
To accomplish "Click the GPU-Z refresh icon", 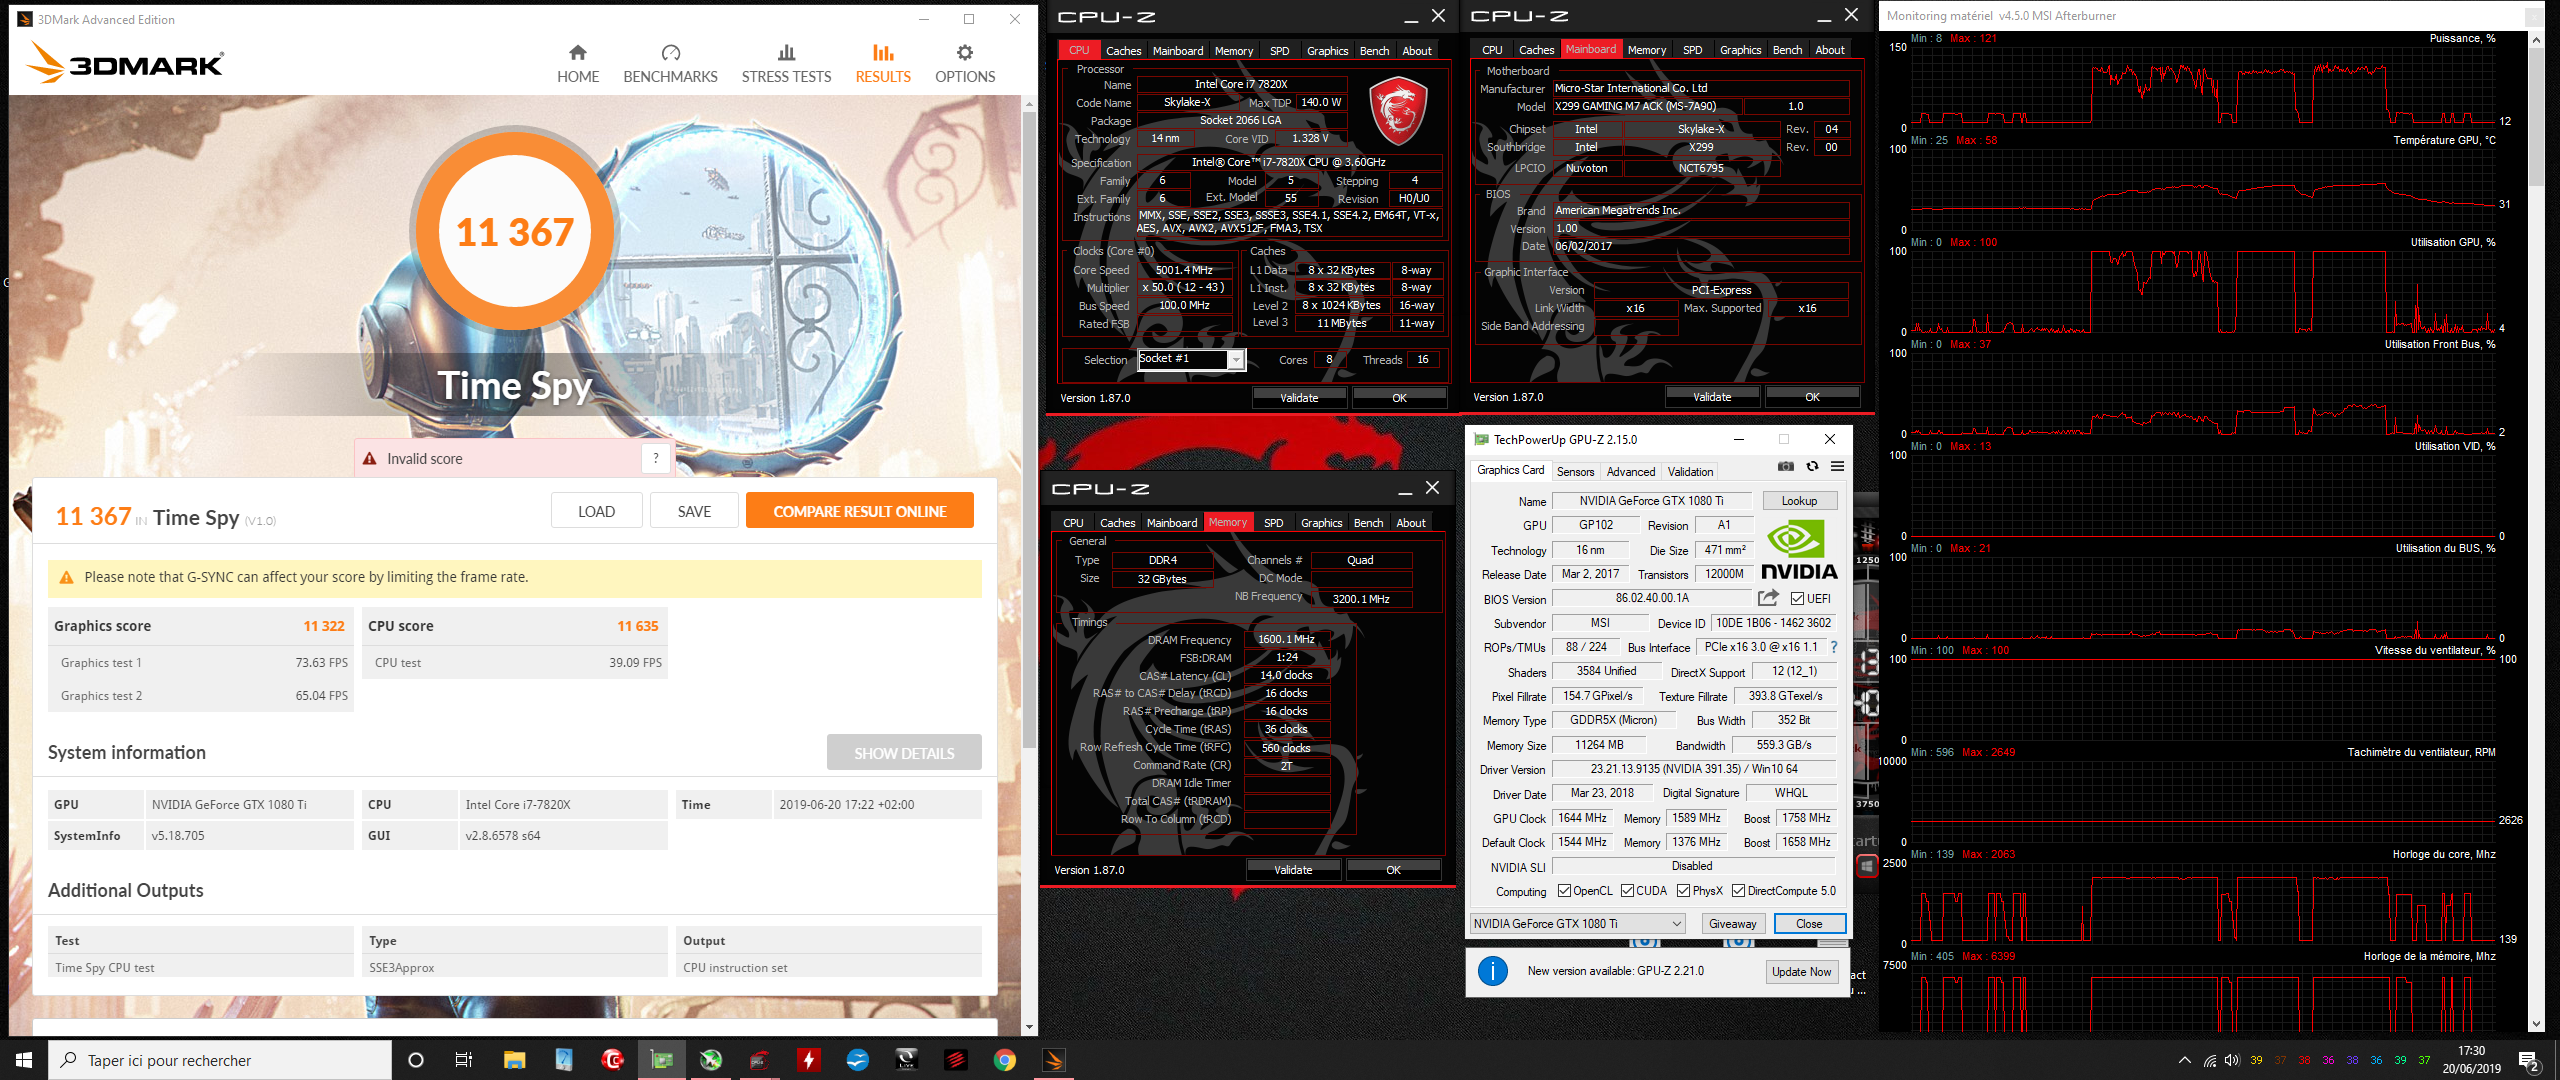I will 1812,467.
